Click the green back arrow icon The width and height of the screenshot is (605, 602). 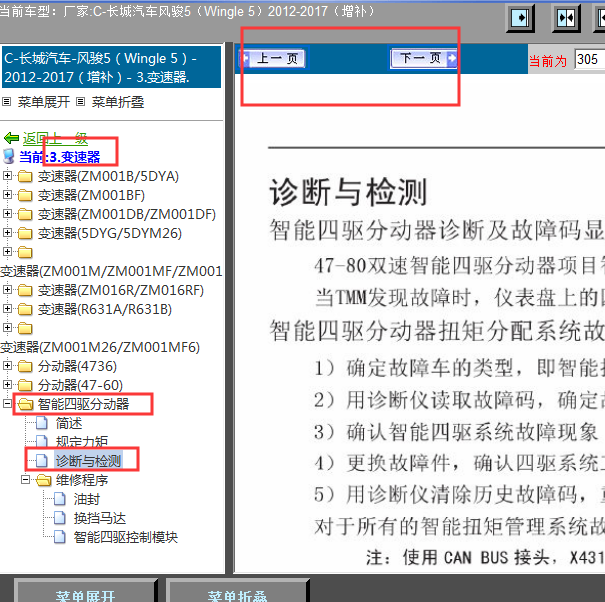click(x=11, y=138)
